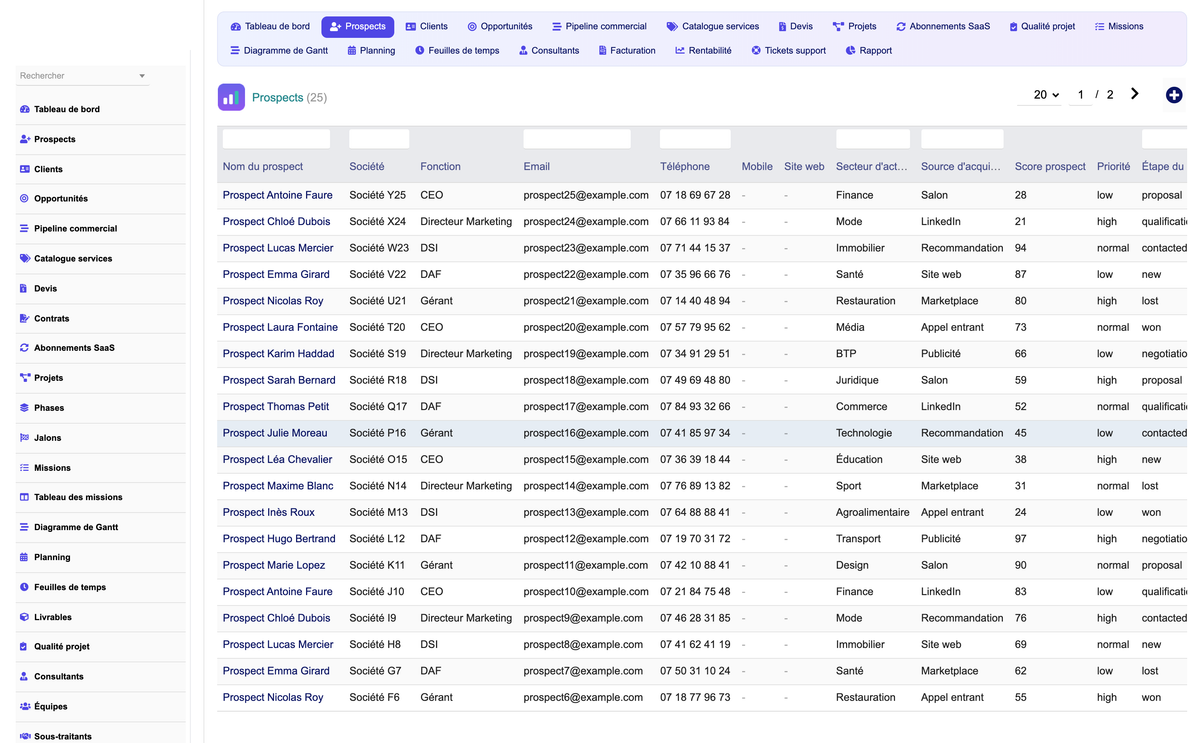
Task: Click the current page number field
Action: (1080, 95)
